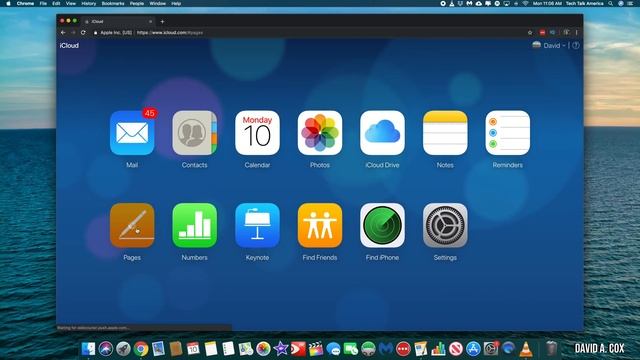Open the Bookmarks menu
The image size is (640, 360).
point(113,3)
